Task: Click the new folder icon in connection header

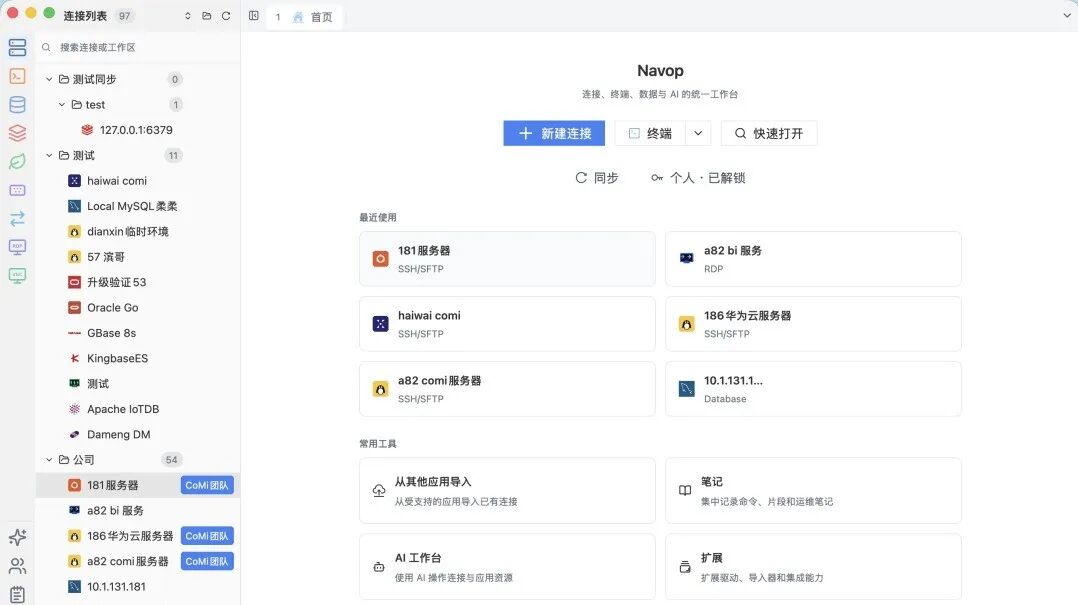Action: click(207, 16)
